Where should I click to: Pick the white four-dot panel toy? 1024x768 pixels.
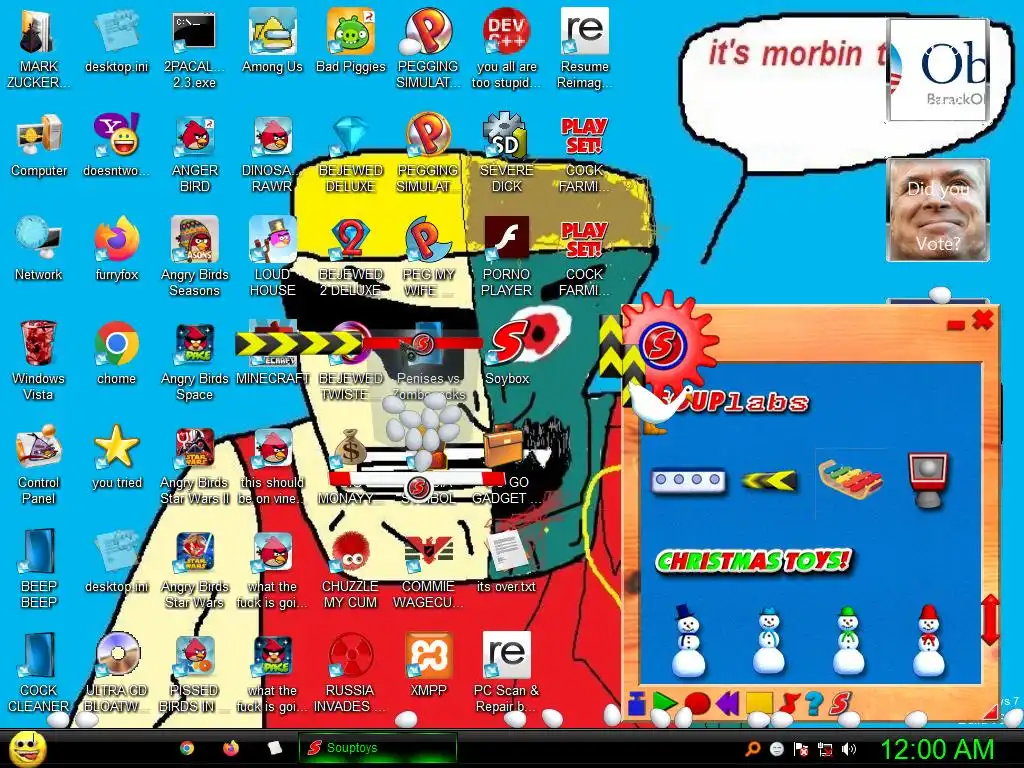688,480
